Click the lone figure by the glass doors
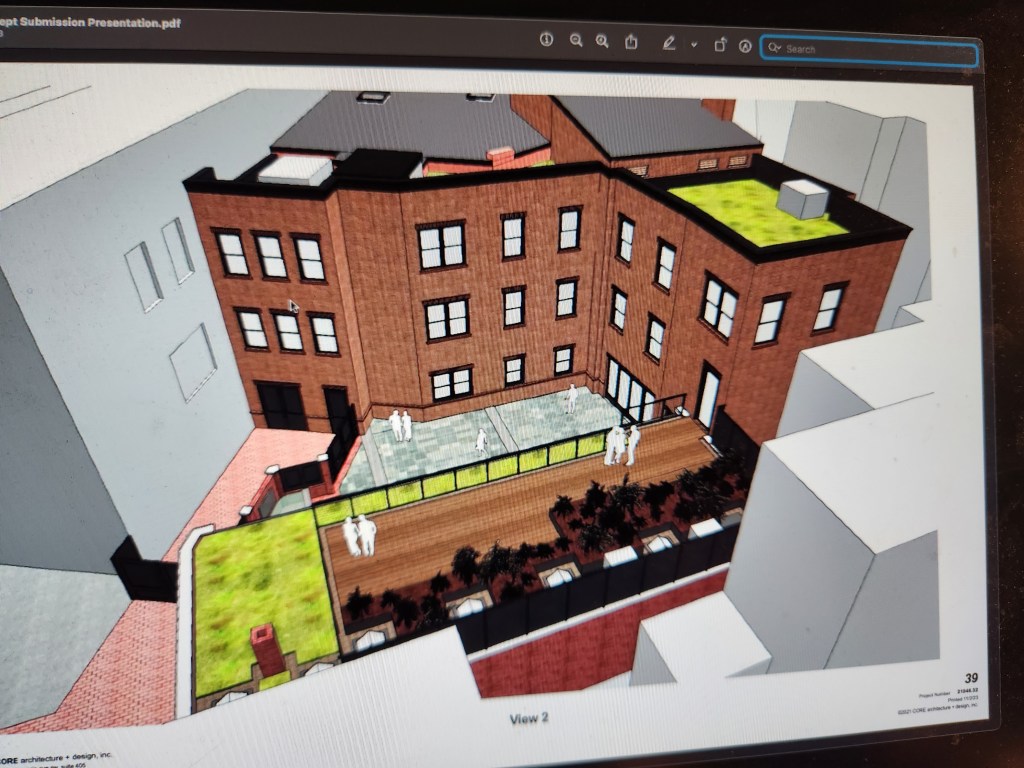This screenshot has height=768, width=1024. coord(570,399)
